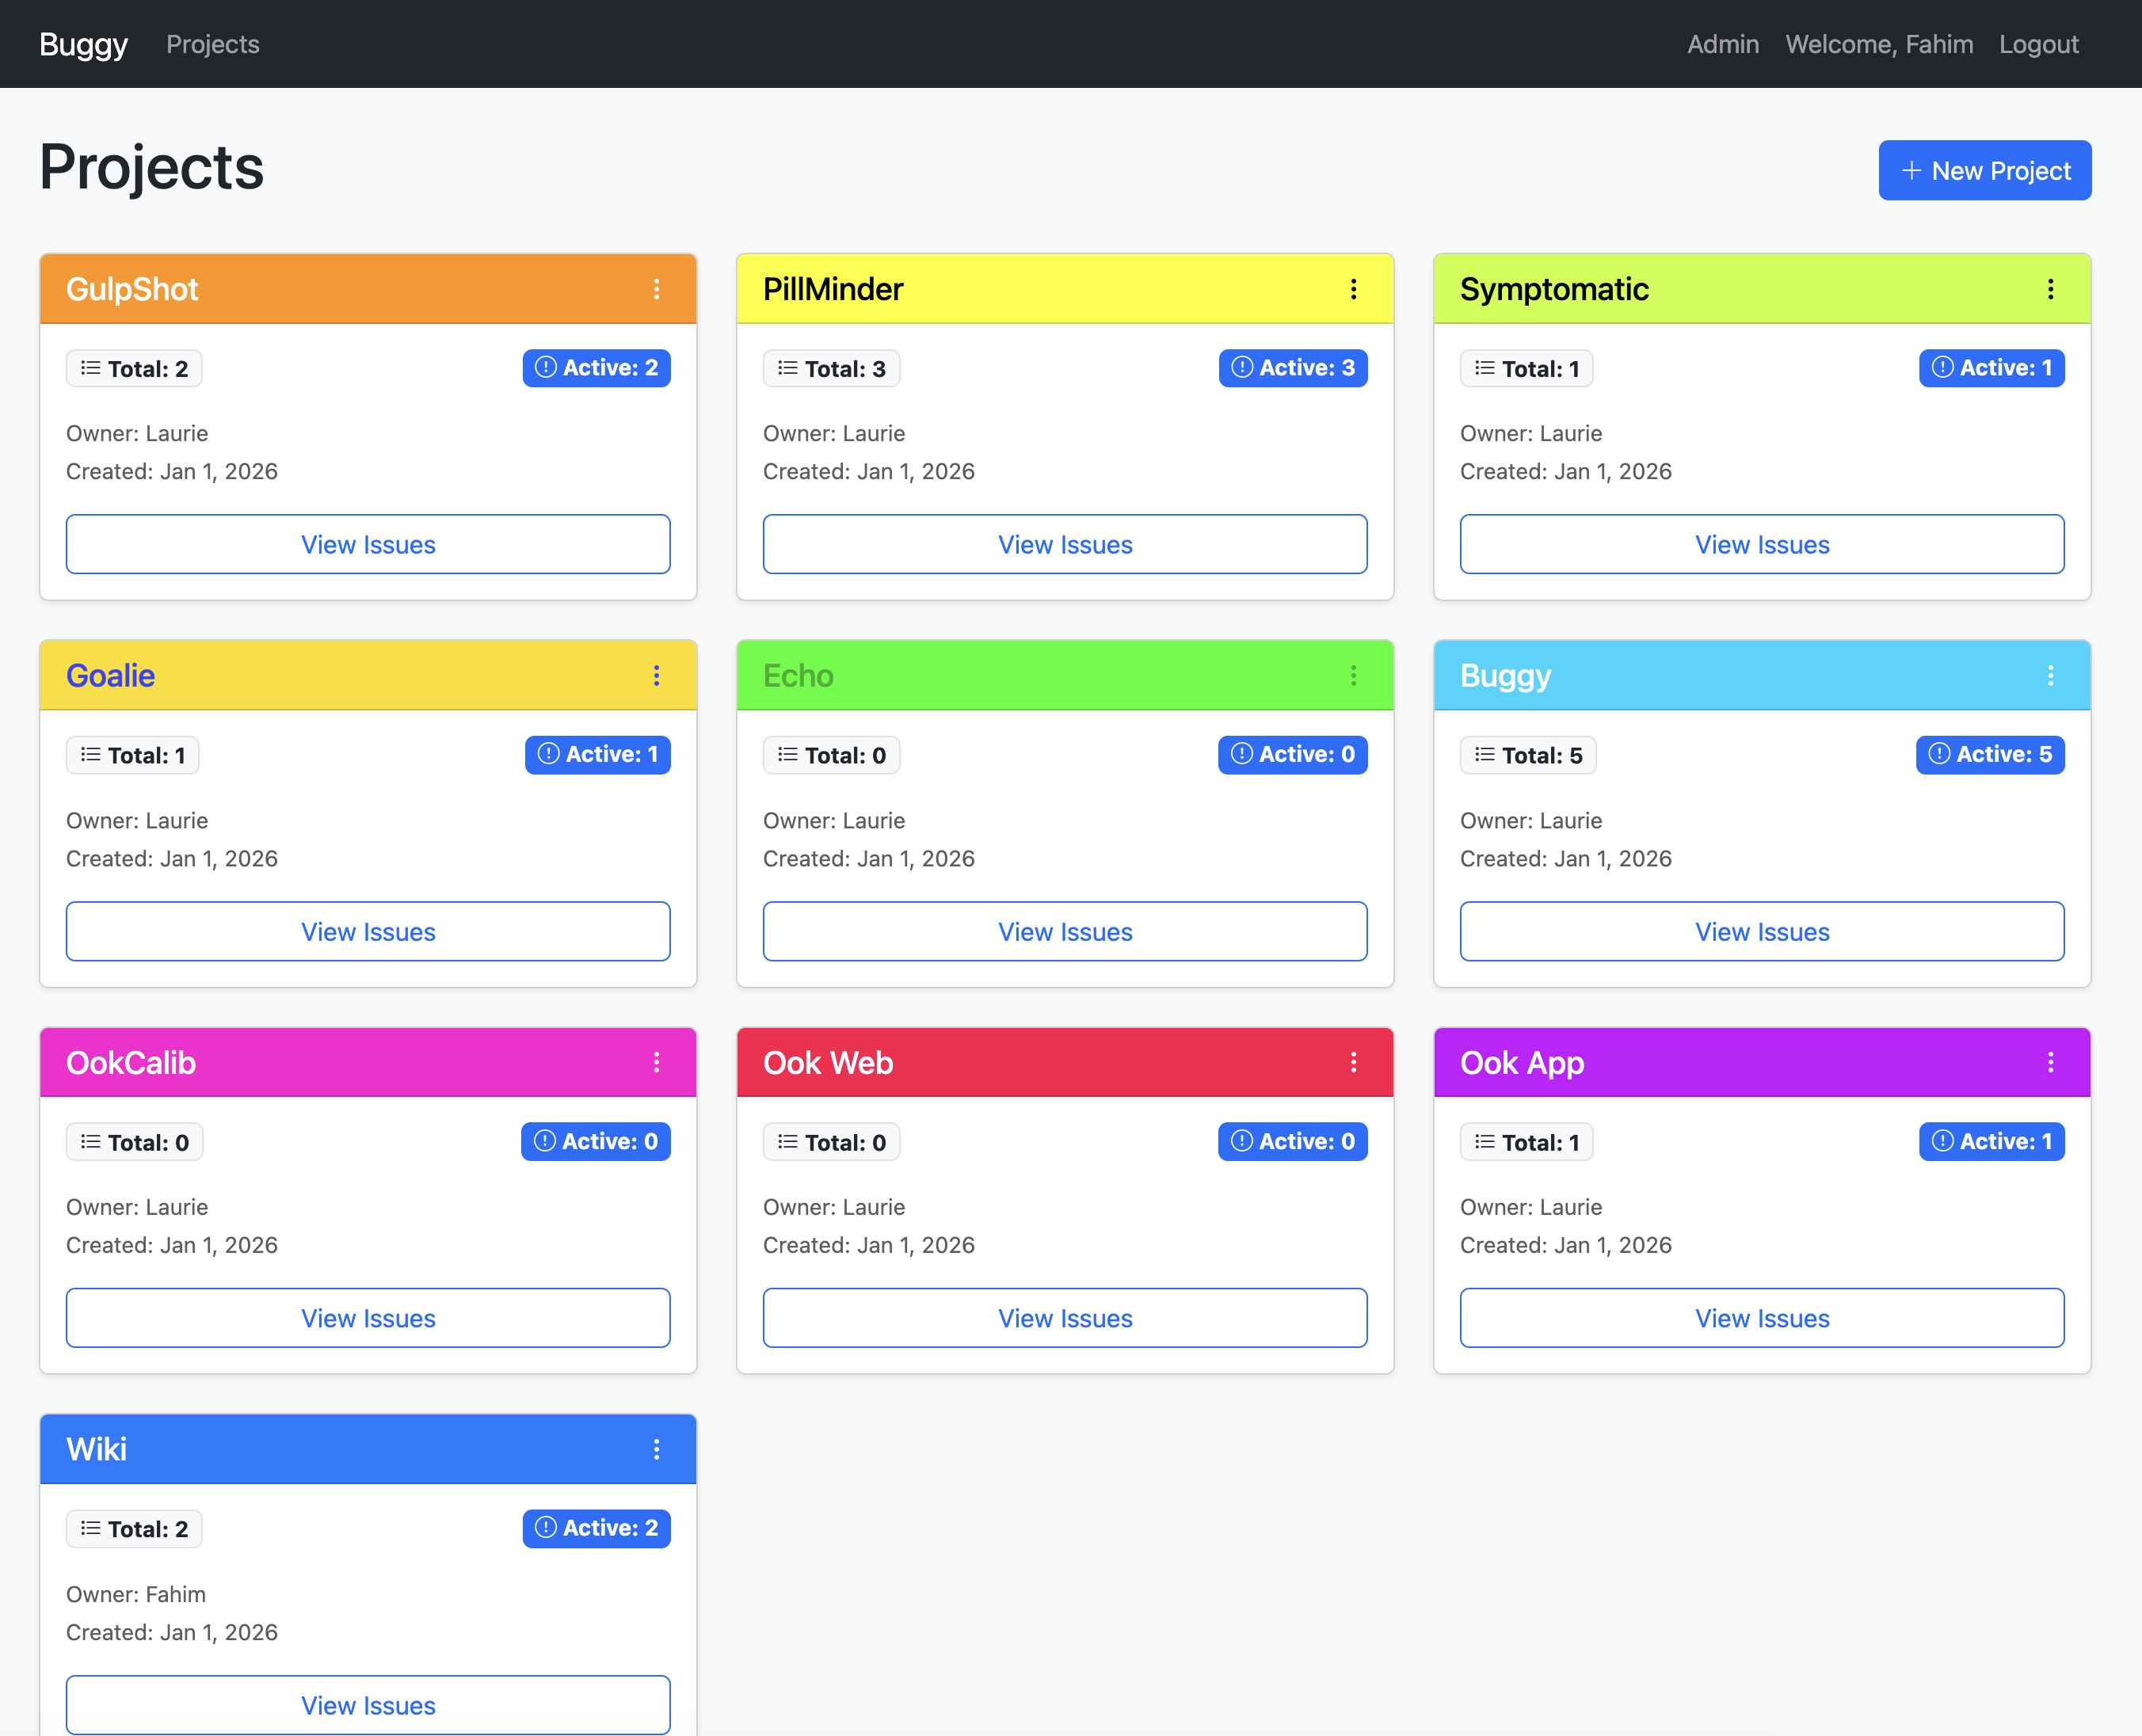The image size is (2142, 1736).
Task: Click the Total: 3 badge on PillMinder
Action: click(x=831, y=369)
